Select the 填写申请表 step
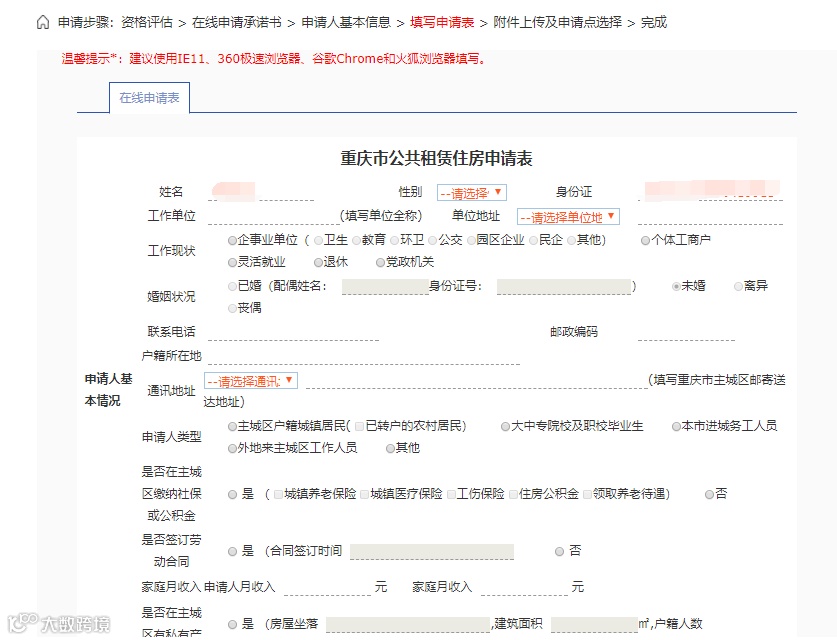Screen dimensions: 837x640 442,22
